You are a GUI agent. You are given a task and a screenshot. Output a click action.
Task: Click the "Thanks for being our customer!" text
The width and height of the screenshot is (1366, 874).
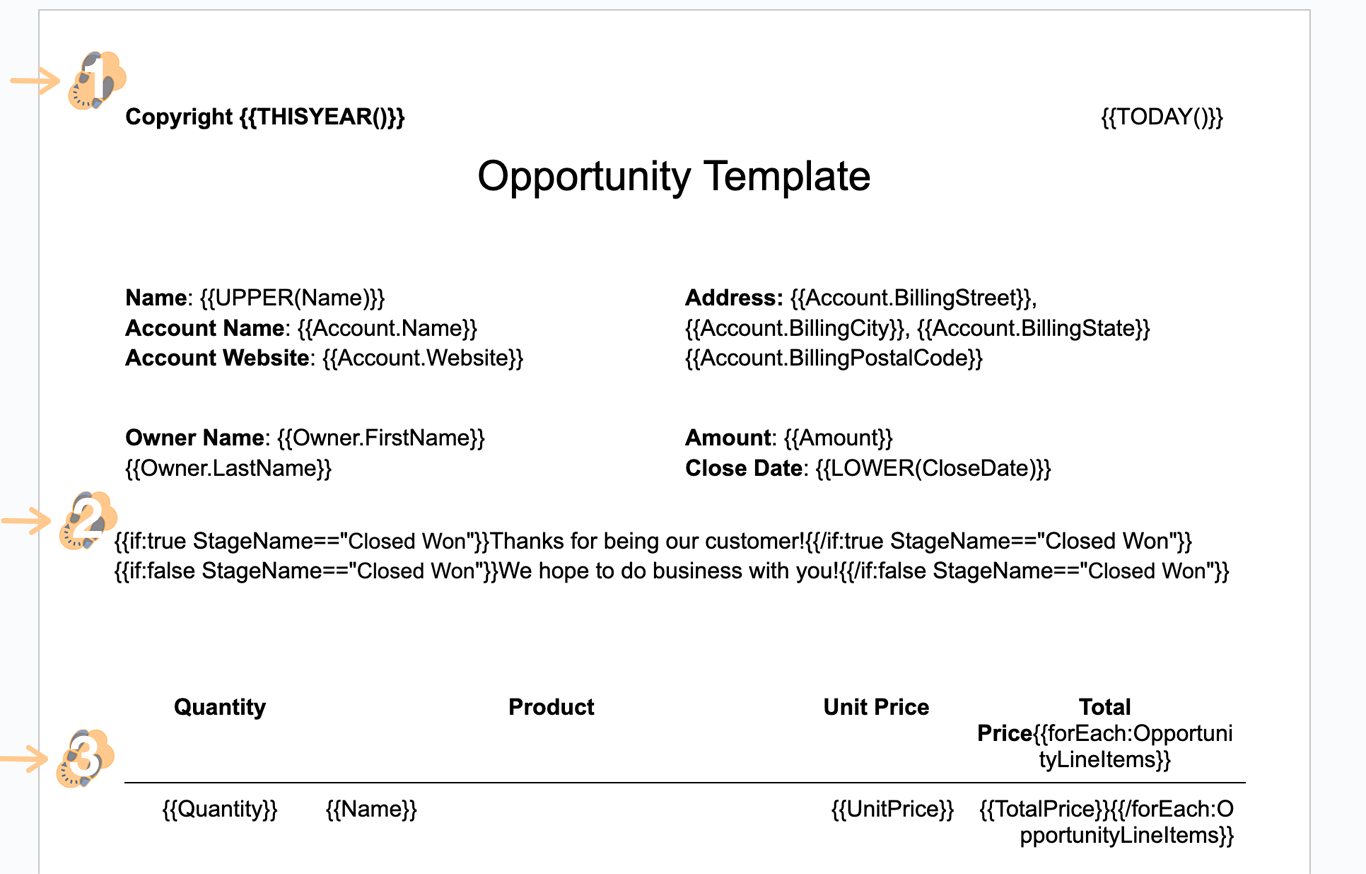point(648,541)
